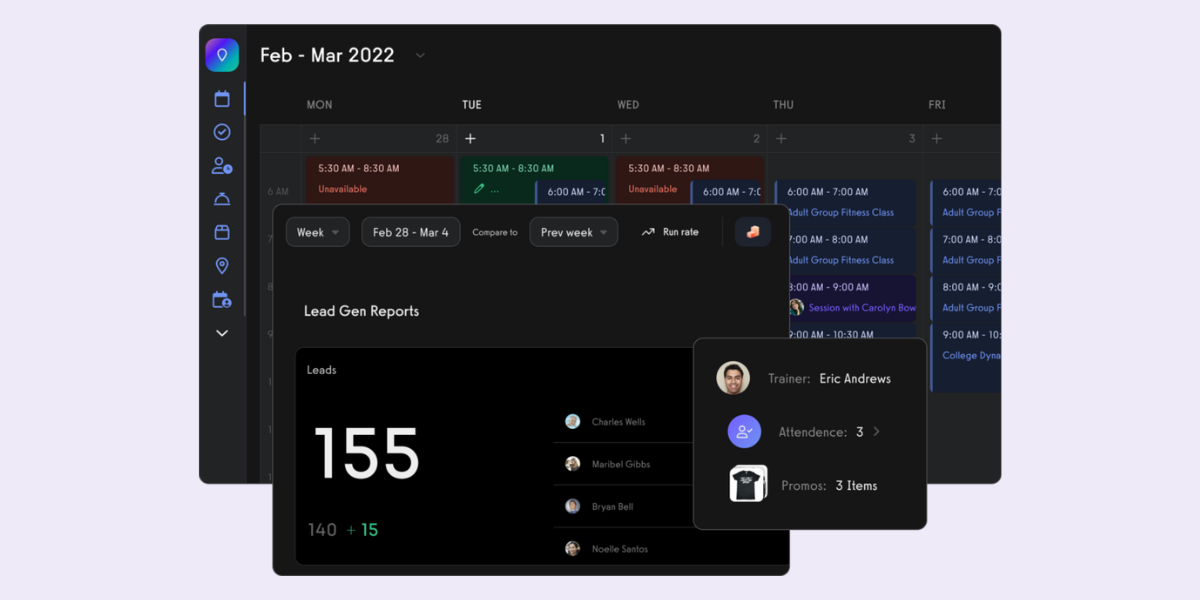This screenshot has height=600, width=1200.
Task: Add an event on Tuesday 1 with plus
Action: (x=470, y=139)
